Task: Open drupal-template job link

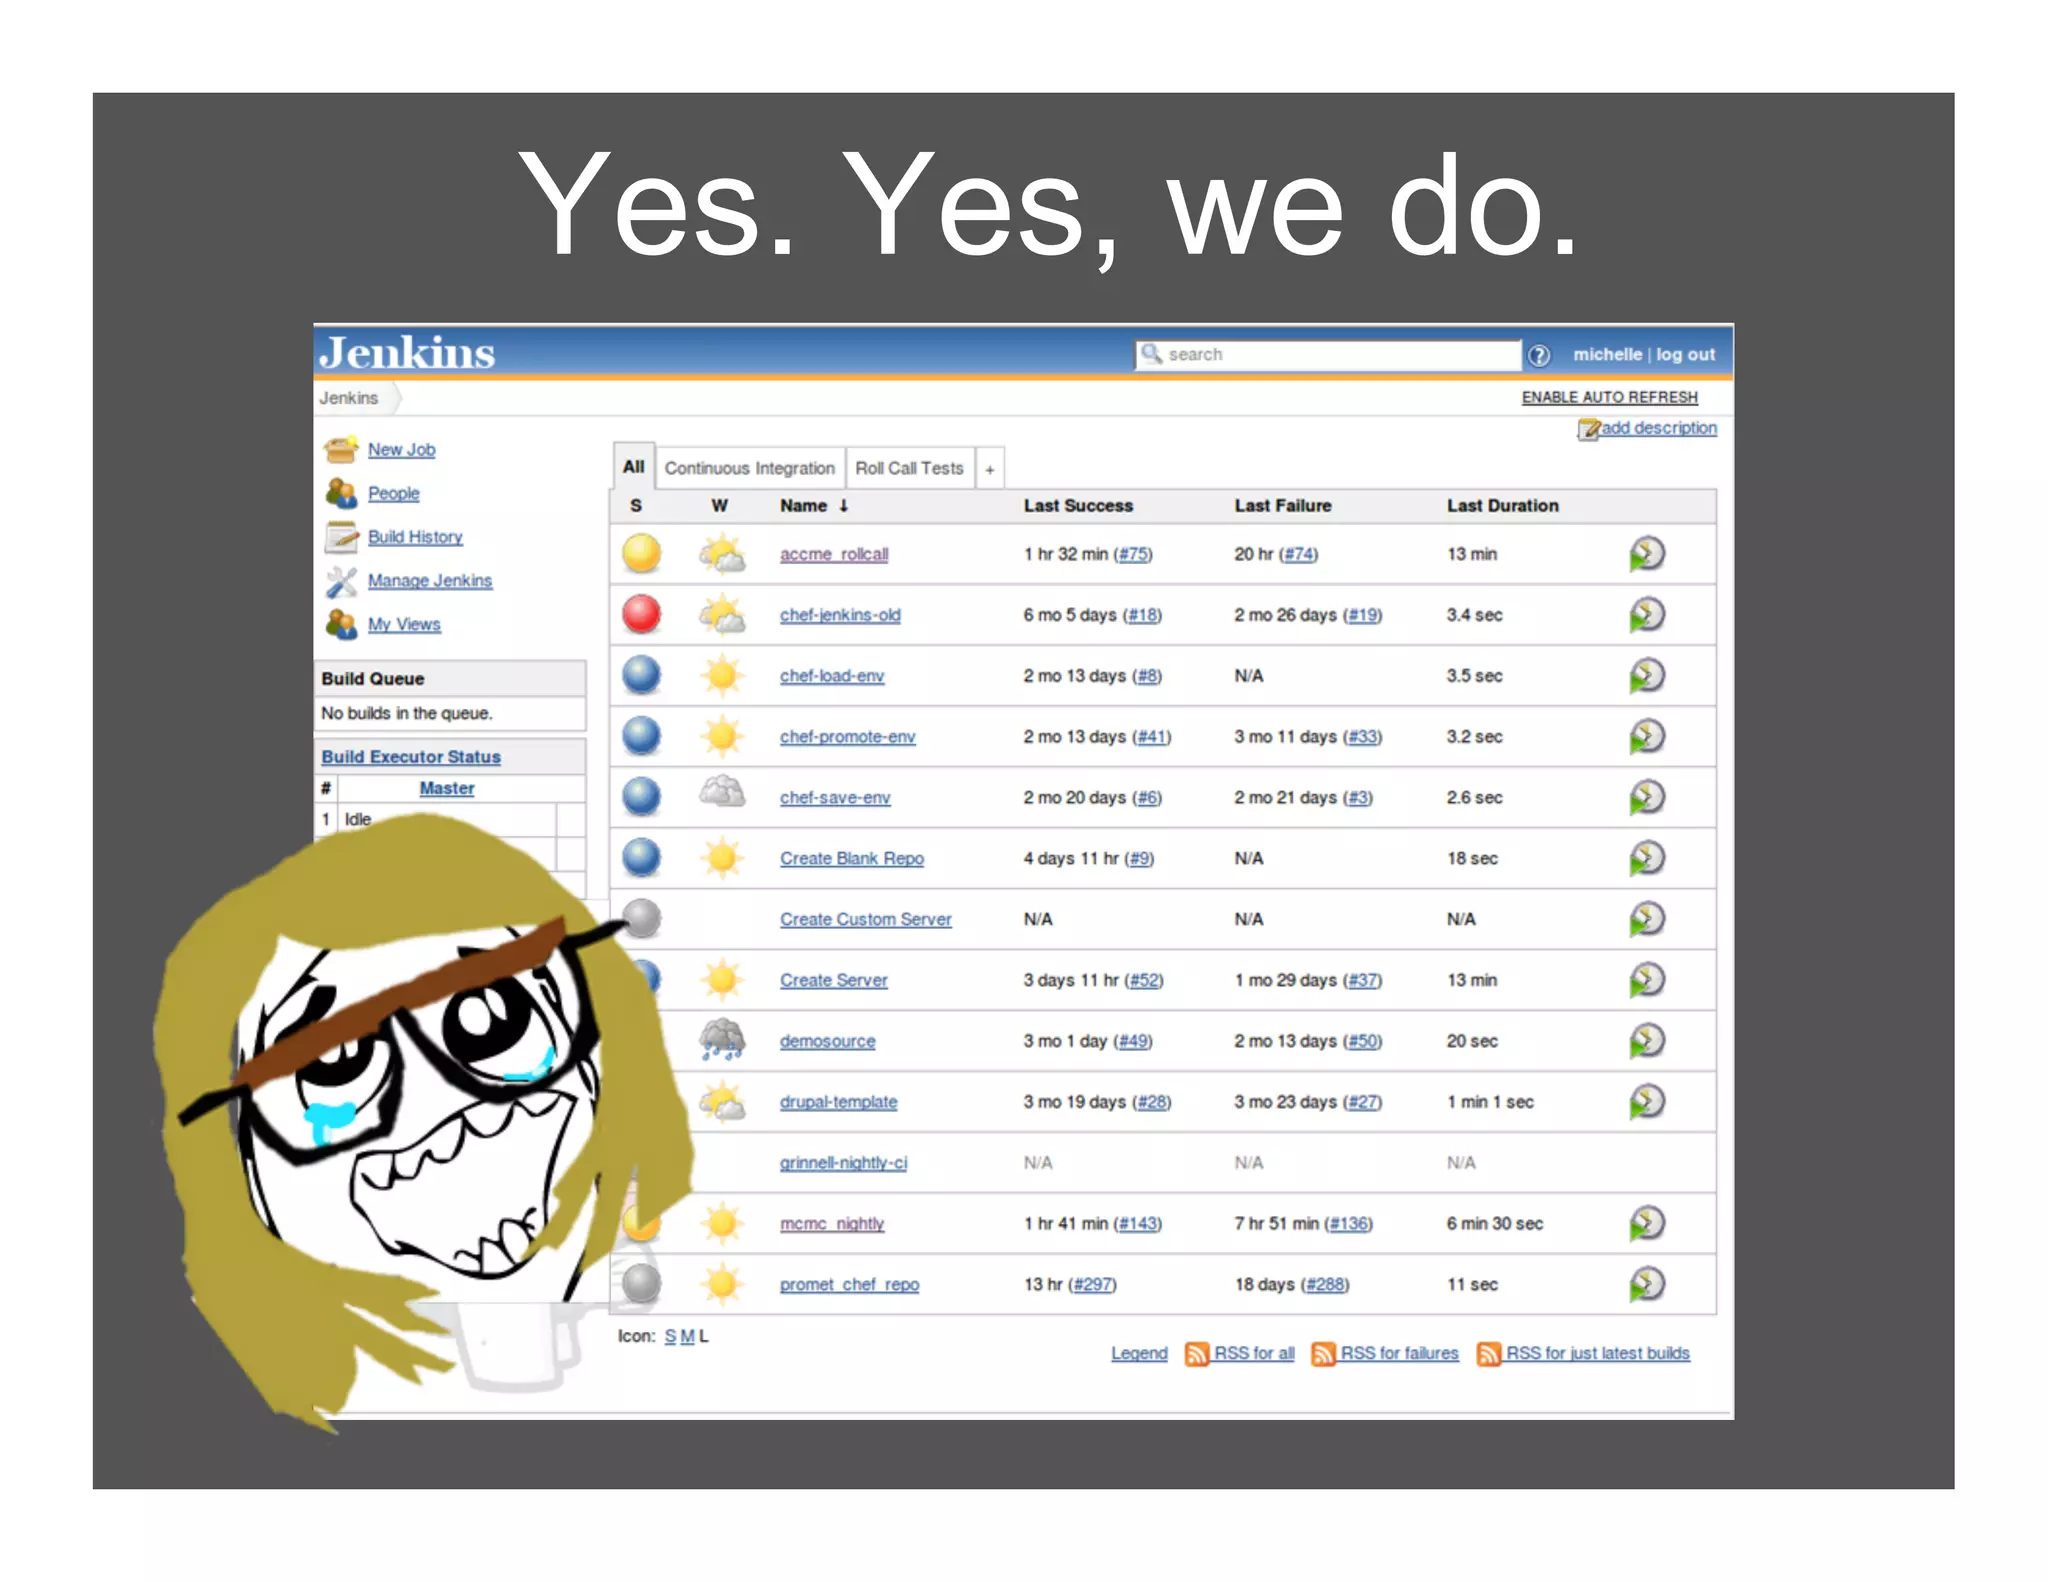Action: (x=838, y=1102)
